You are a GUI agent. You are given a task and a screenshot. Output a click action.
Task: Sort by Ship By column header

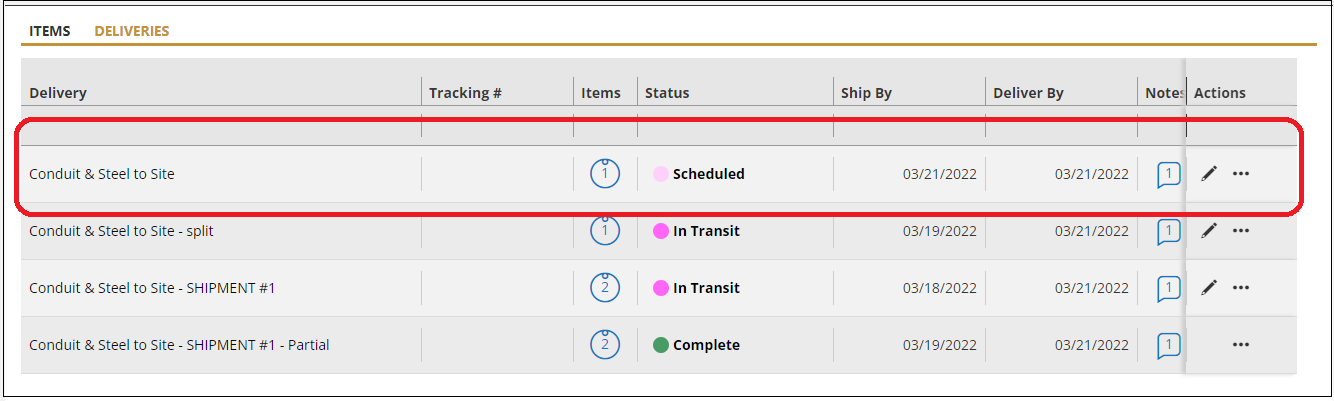point(866,93)
